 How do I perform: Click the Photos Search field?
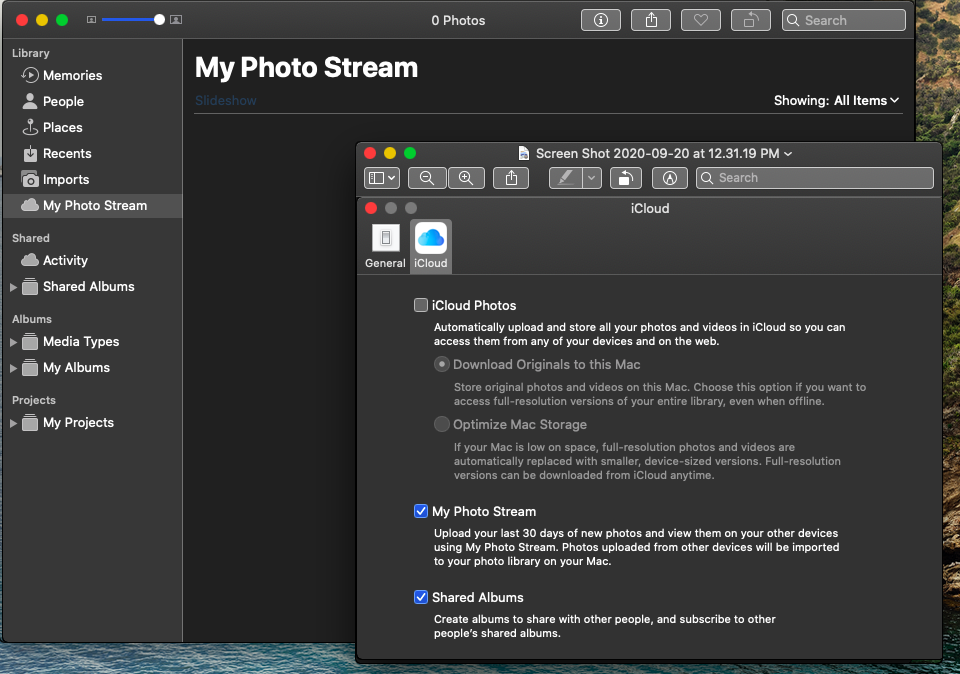(x=844, y=20)
